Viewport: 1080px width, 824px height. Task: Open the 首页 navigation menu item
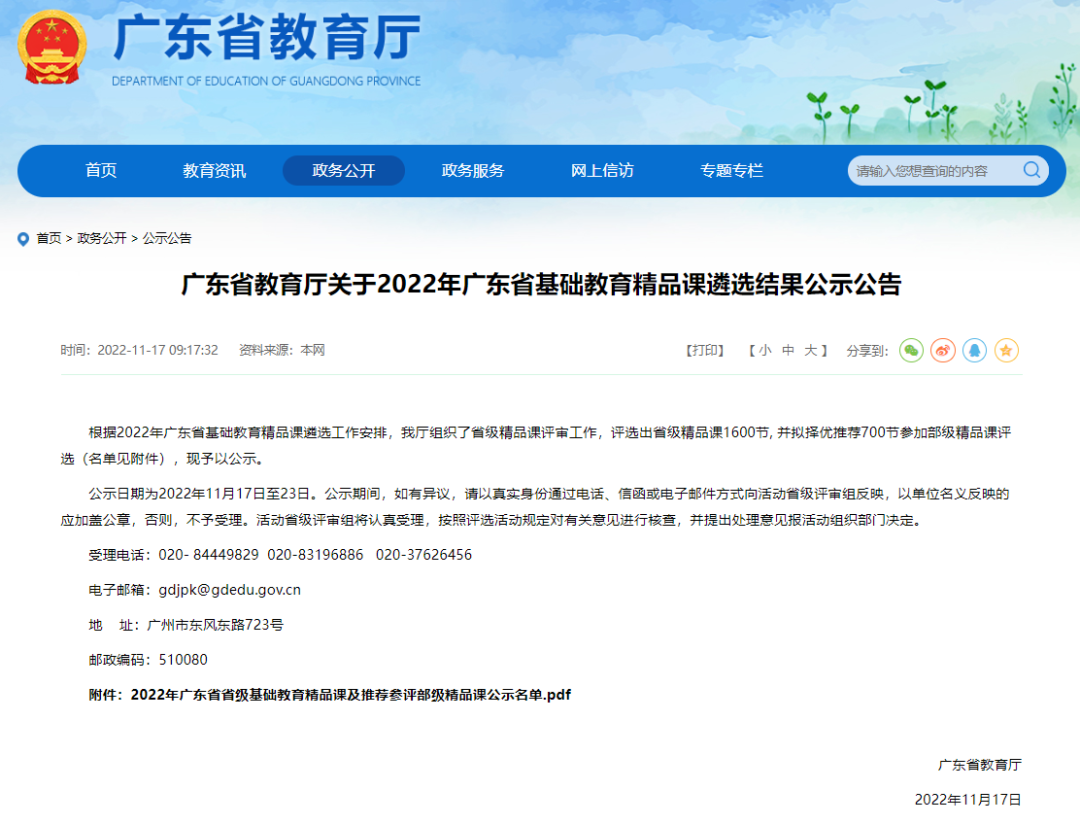(100, 171)
